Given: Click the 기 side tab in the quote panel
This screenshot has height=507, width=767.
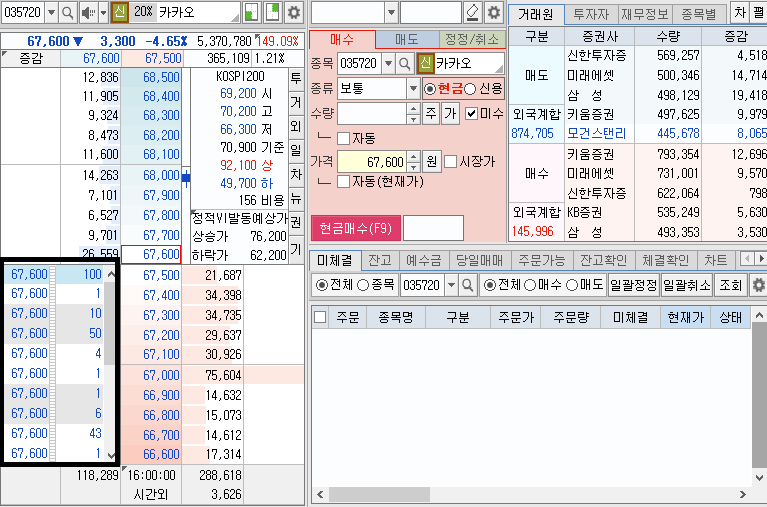Looking at the screenshot, I should pos(296,249).
